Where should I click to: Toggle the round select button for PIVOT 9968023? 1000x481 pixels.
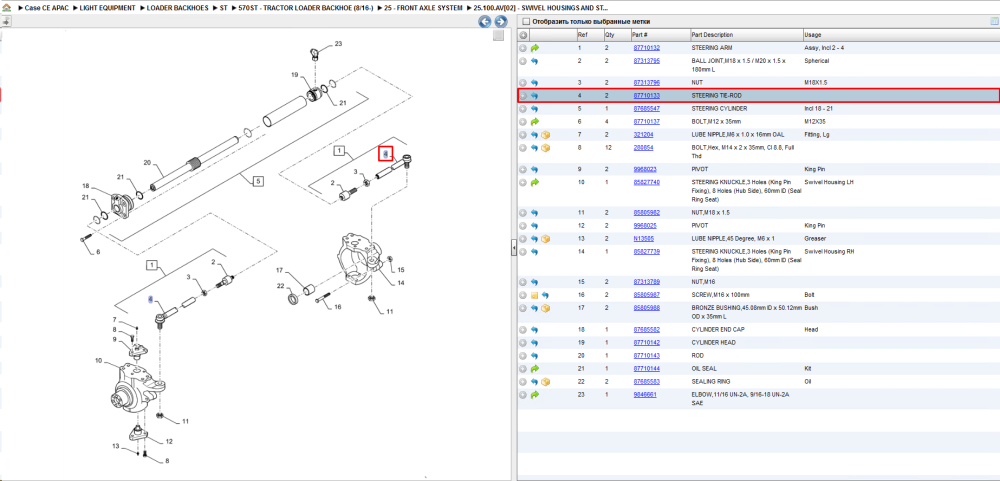(523, 170)
